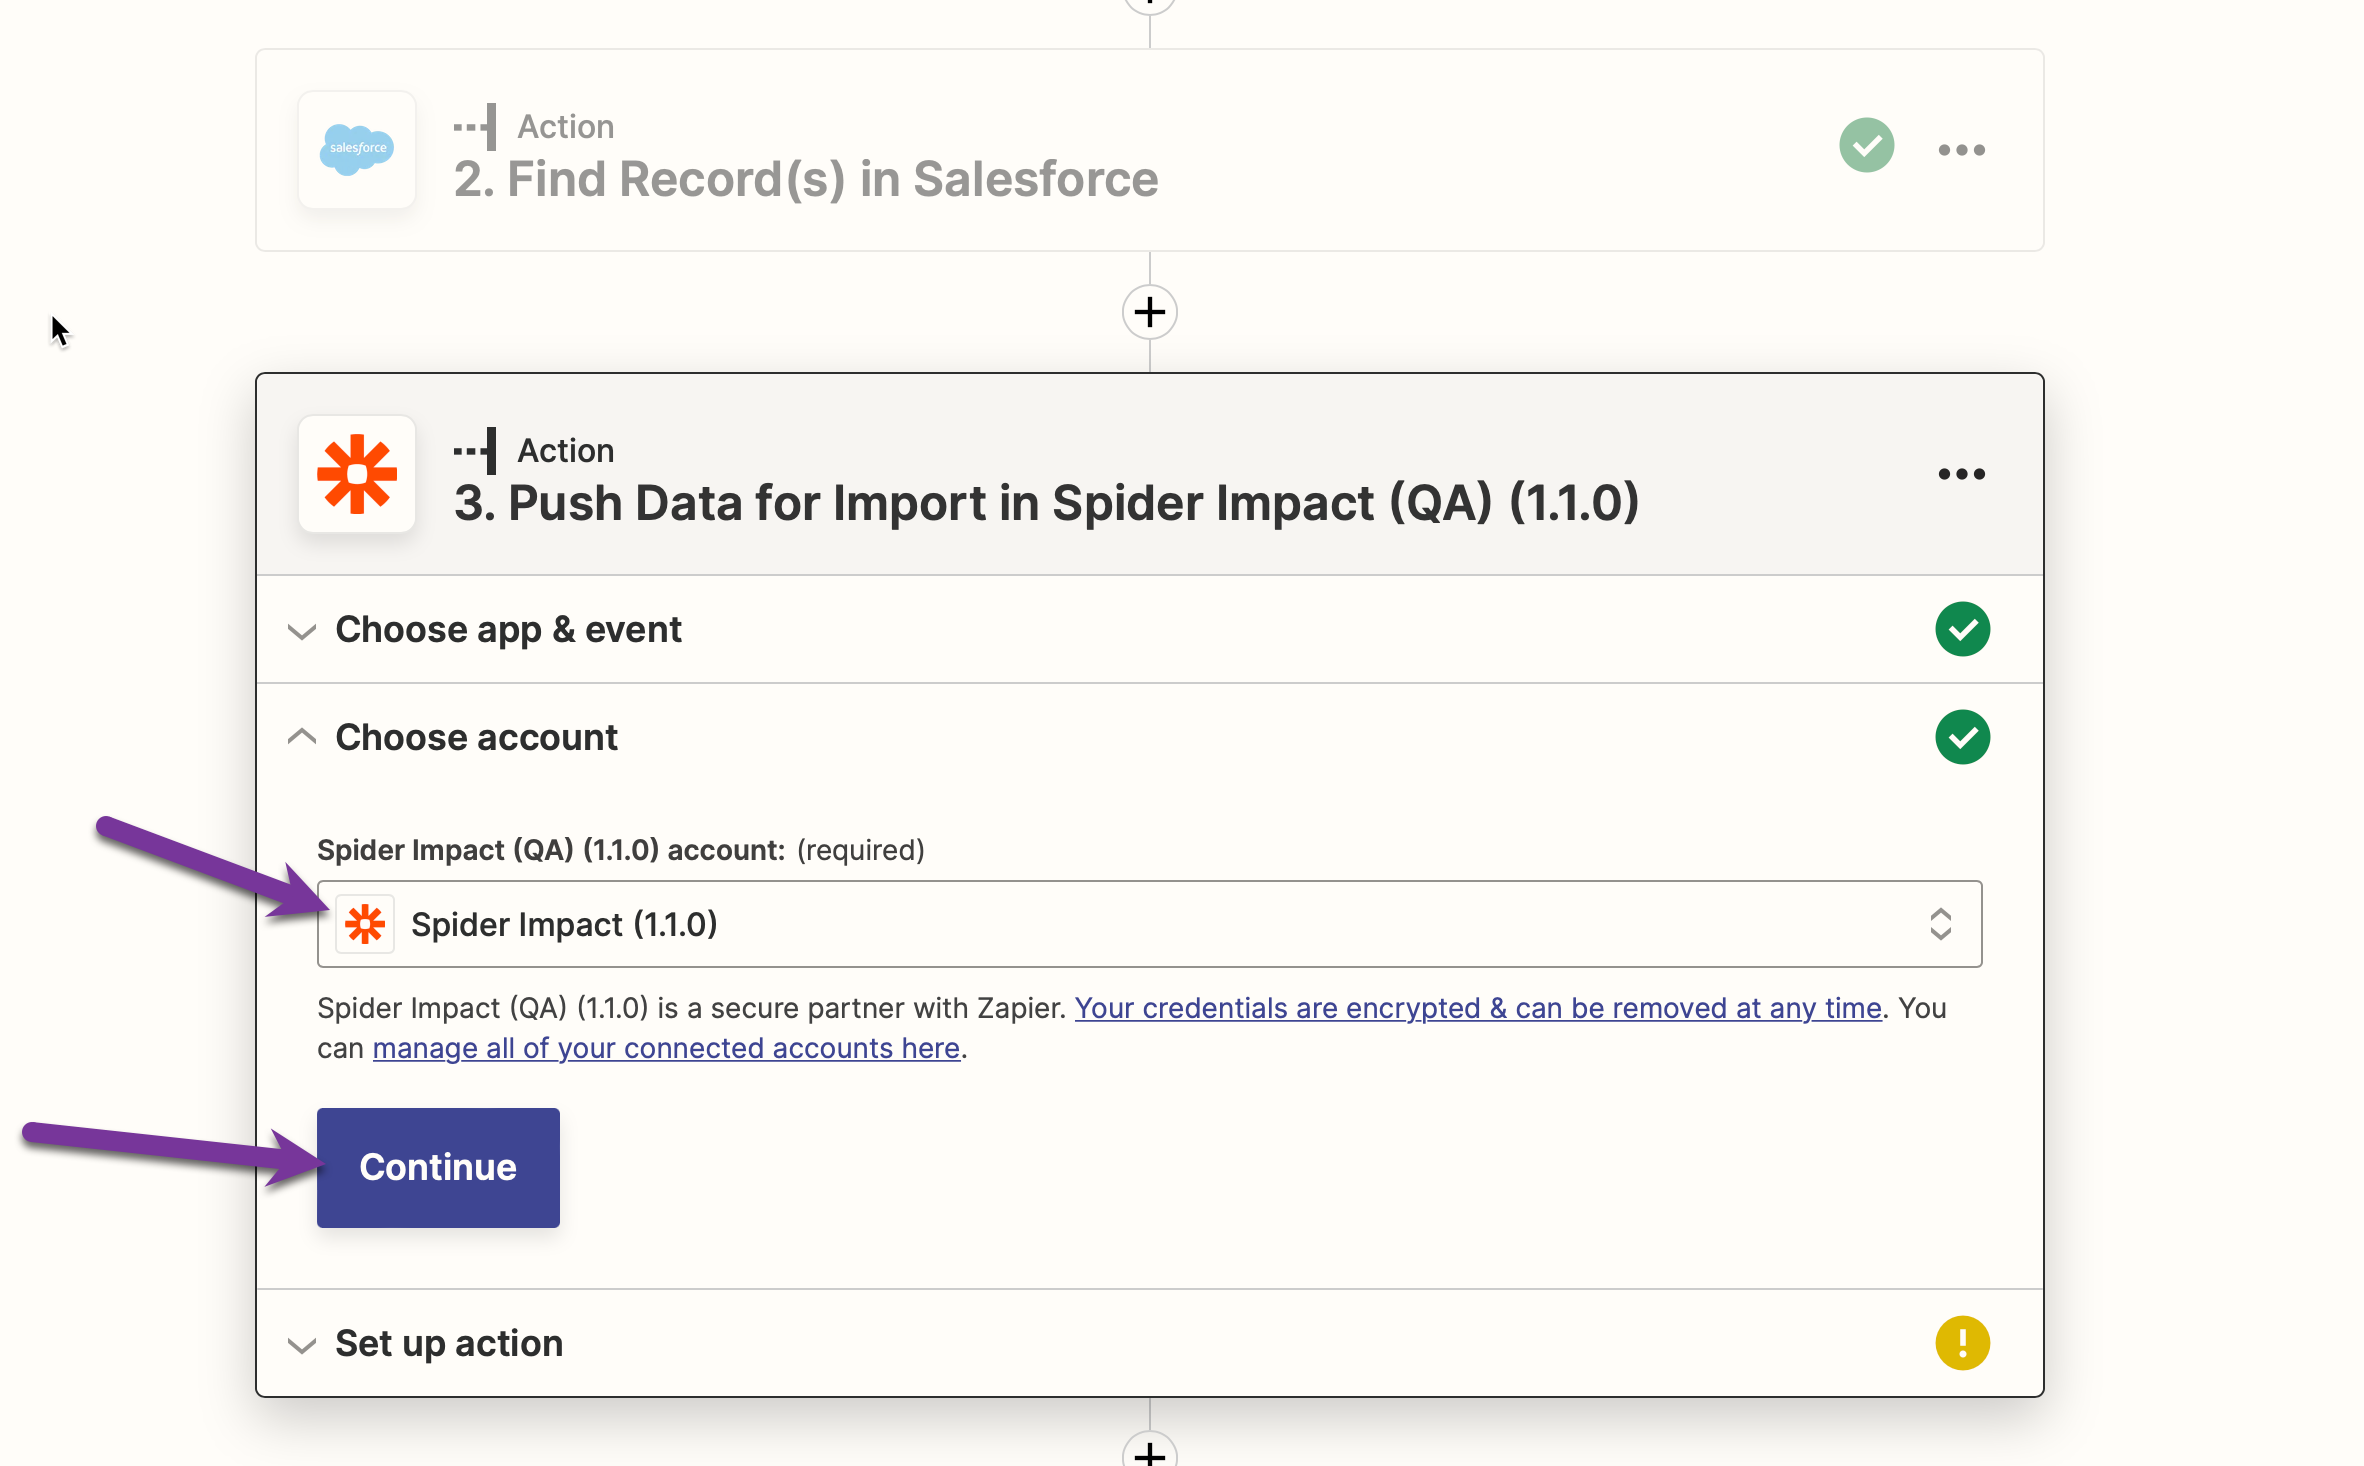Open the Spider Impact (1.1.0) account dropdown

pos(1149,924)
